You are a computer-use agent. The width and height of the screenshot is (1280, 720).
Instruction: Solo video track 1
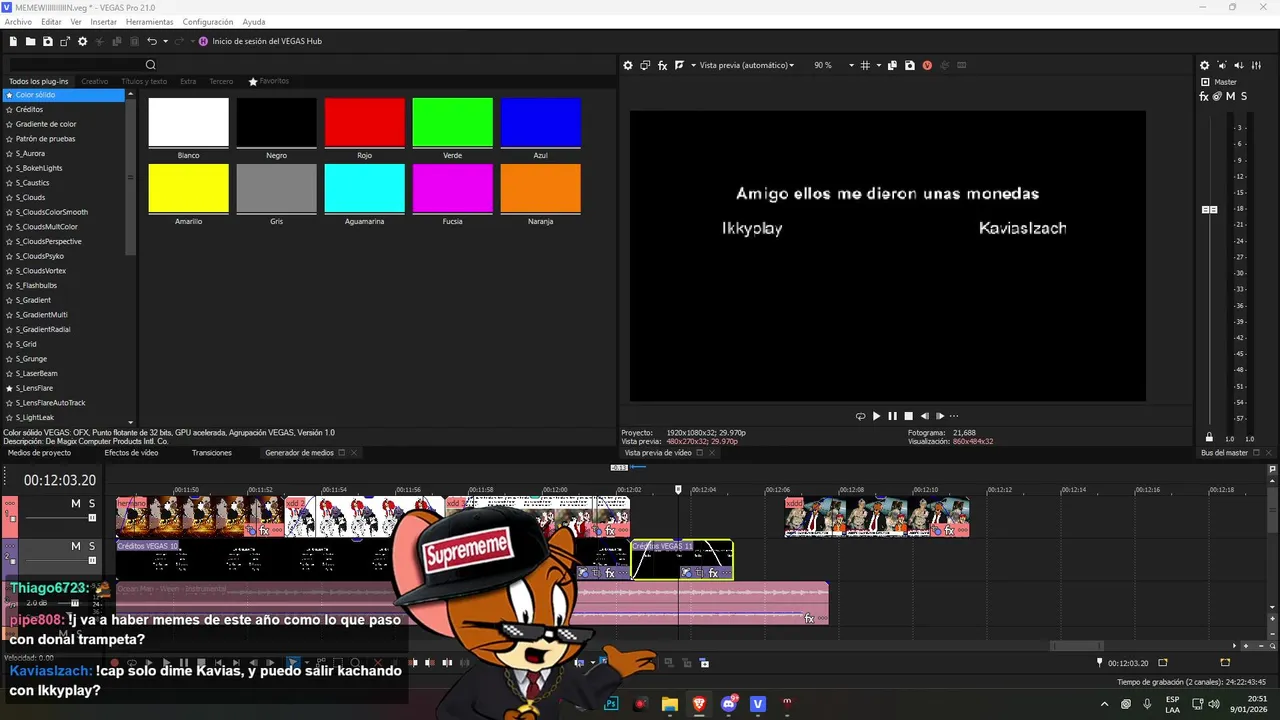92,503
